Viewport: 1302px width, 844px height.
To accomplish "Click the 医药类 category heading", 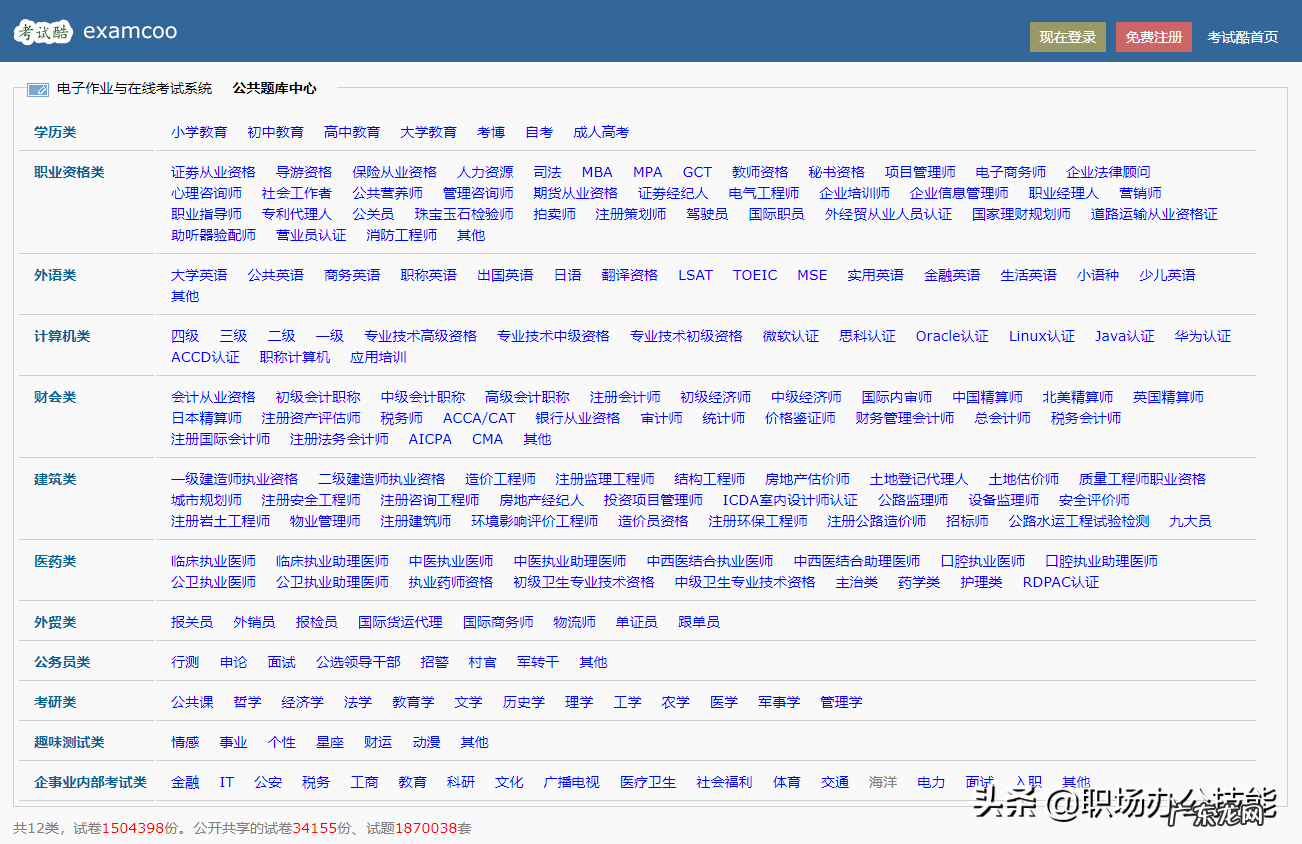I will (55, 561).
